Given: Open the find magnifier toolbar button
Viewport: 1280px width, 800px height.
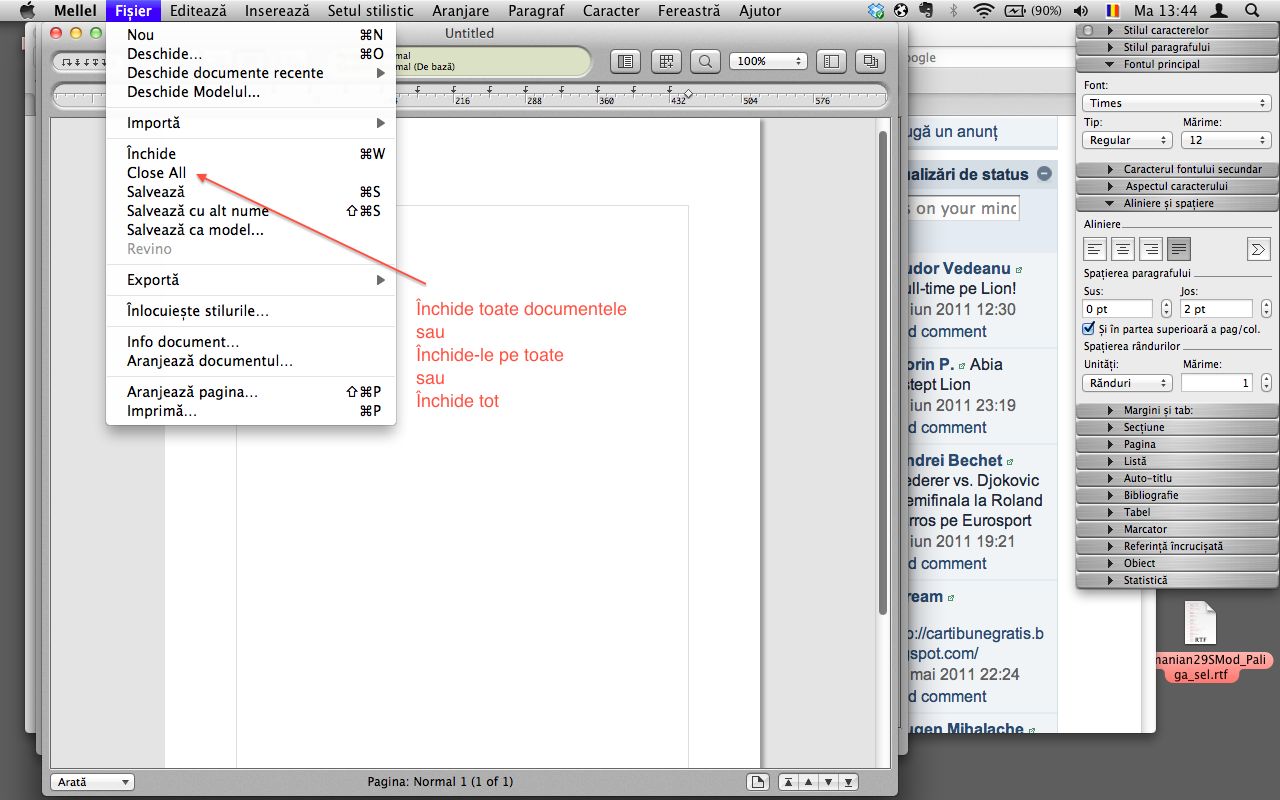Looking at the screenshot, I should coord(705,61).
